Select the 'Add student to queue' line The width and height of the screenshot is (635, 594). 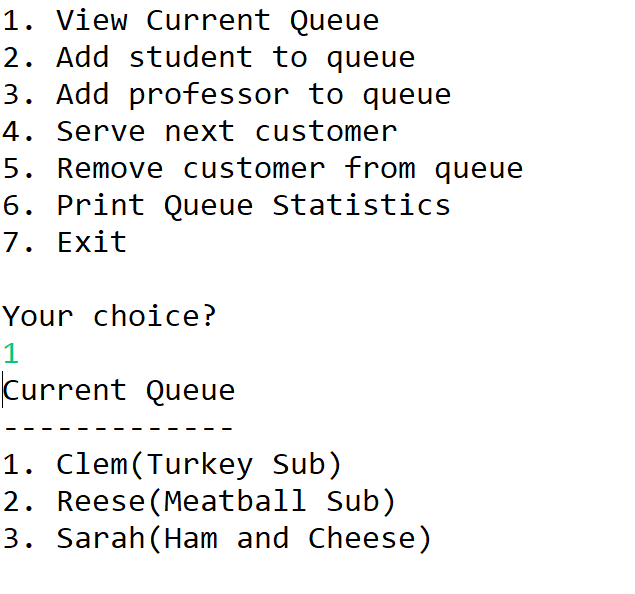point(209,57)
